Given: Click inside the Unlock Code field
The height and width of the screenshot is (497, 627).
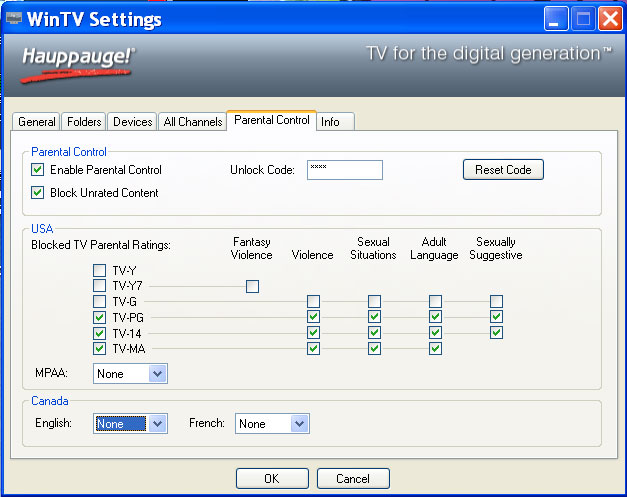Looking at the screenshot, I should pyautogui.click(x=344, y=170).
